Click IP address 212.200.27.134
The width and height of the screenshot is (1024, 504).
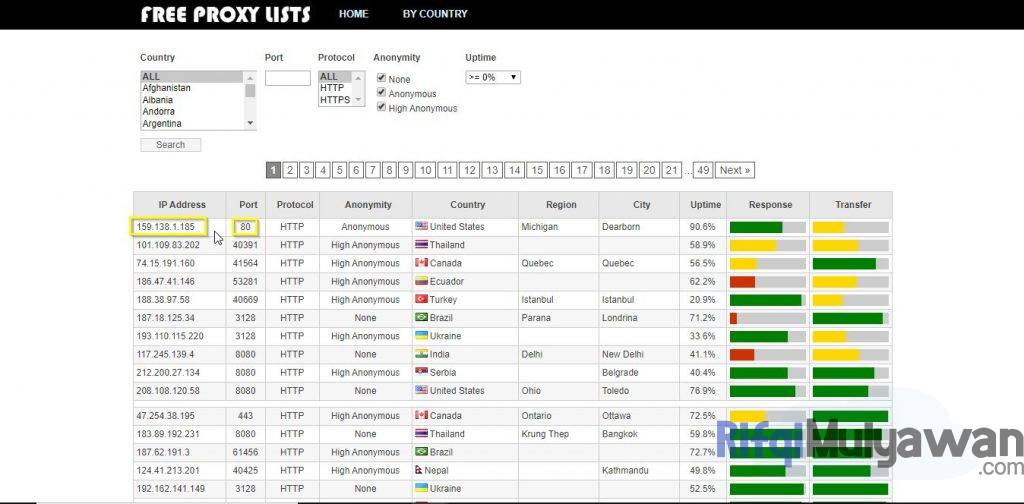point(168,373)
